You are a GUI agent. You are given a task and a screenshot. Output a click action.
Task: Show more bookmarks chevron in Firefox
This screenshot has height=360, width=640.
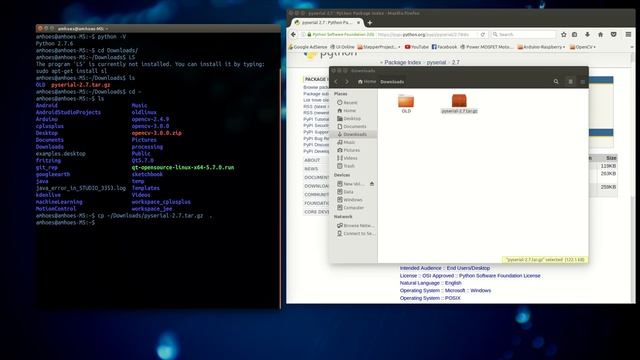[x=632, y=47]
